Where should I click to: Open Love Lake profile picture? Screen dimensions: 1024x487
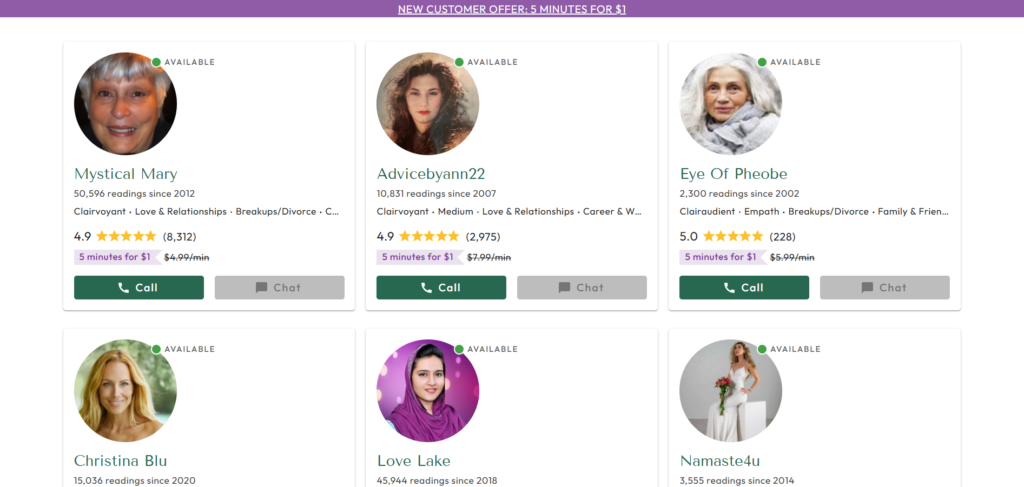[427, 391]
